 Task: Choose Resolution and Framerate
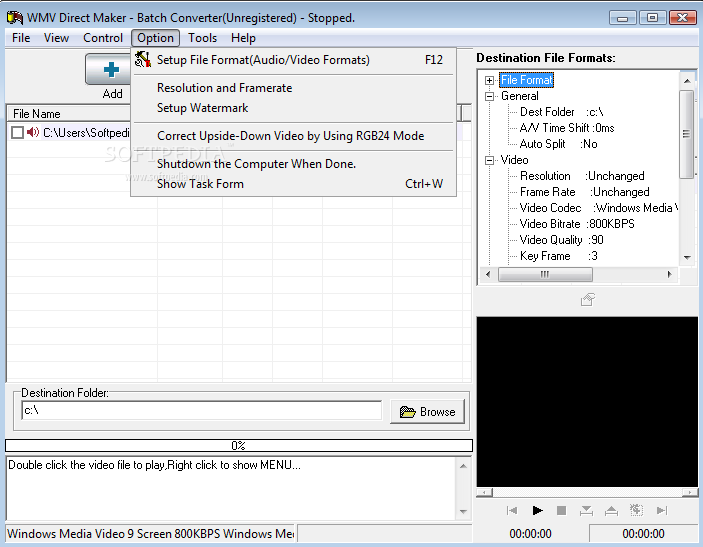tap(294, 88)
